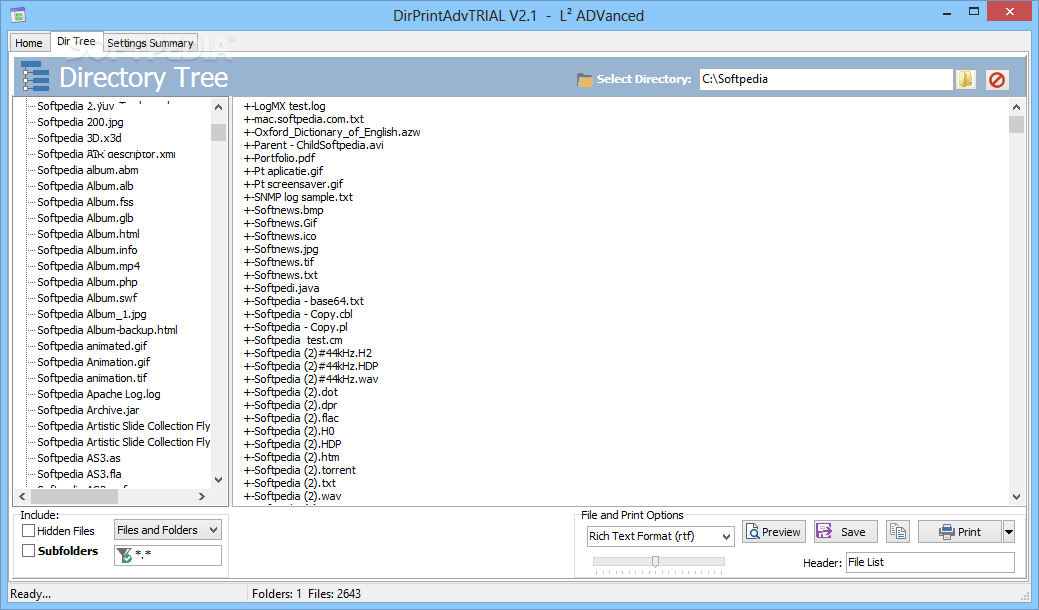Click the Files: 2643 status bar entry

pos(335,593)
